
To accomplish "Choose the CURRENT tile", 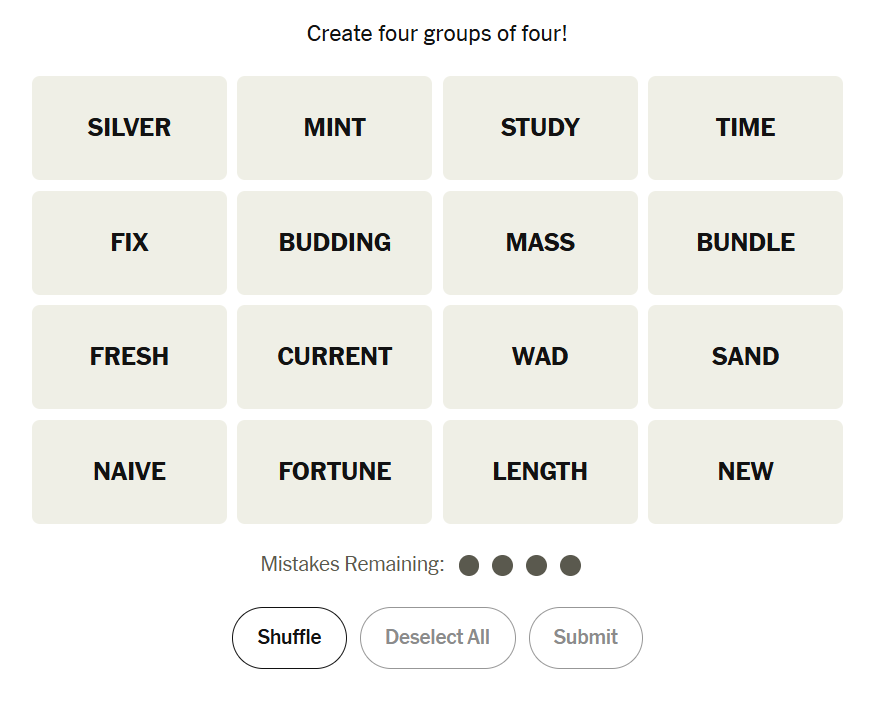I will pyautogui.click(x=334, y=357).
